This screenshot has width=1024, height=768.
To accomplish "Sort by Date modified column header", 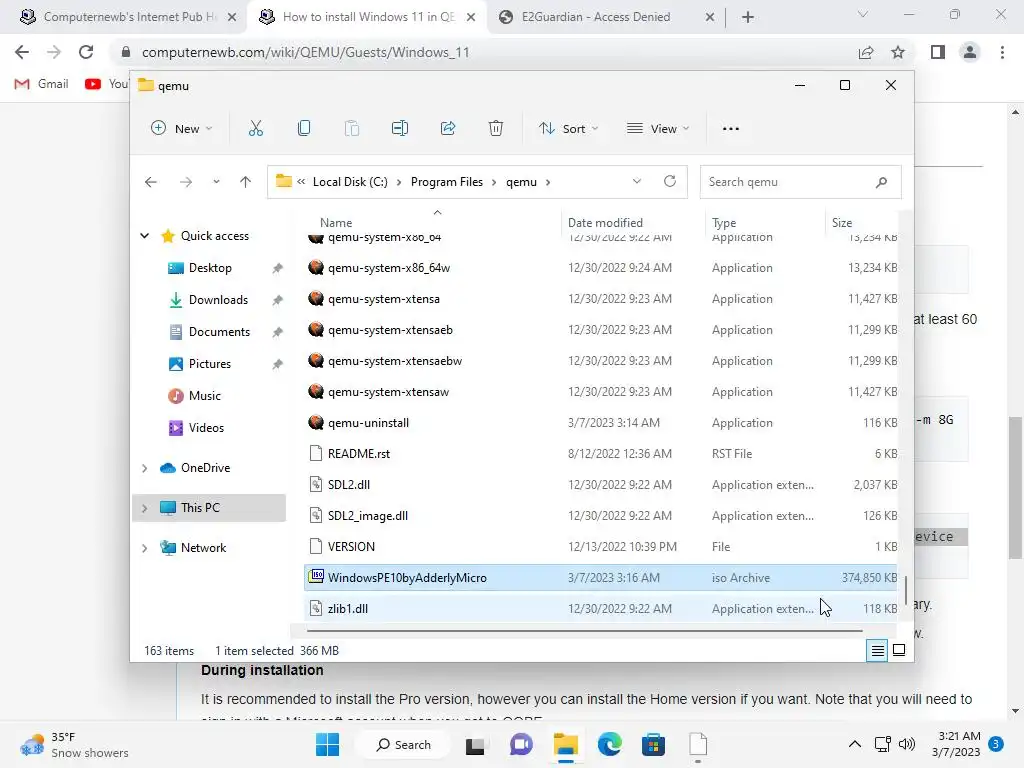I will (605, 223).
